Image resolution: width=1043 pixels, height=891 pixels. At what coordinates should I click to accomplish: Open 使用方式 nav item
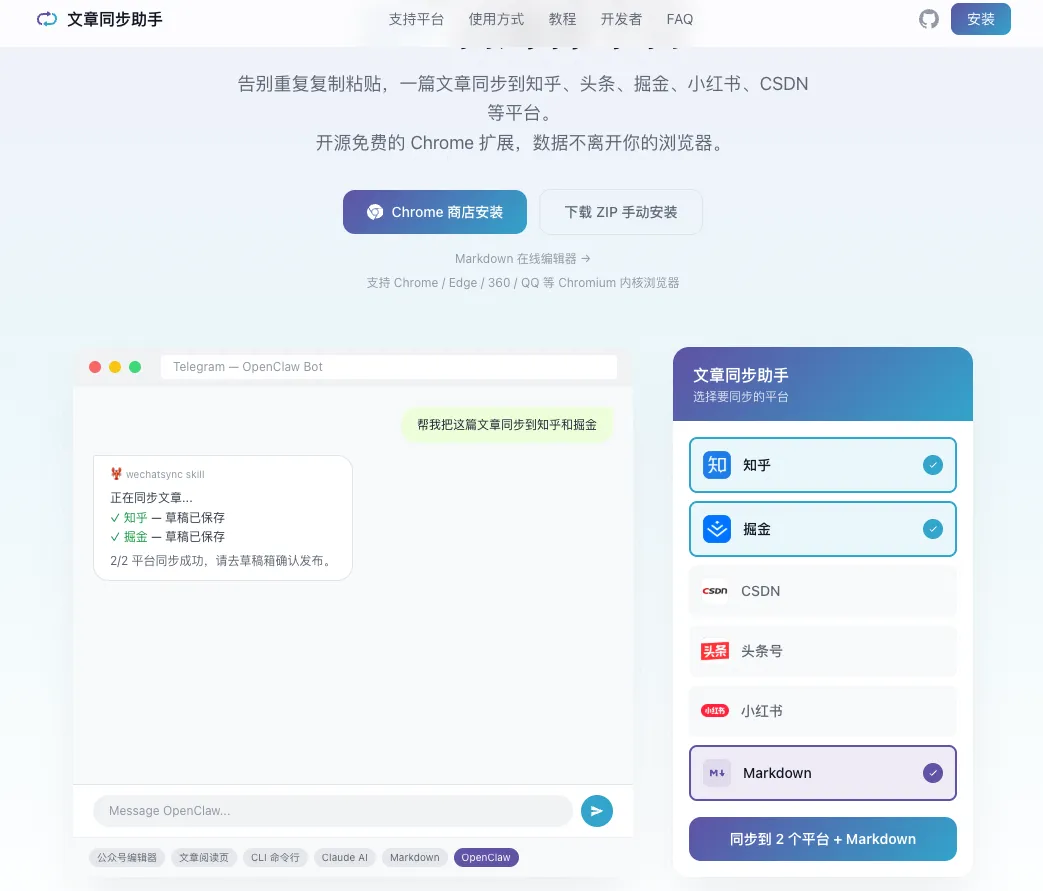tap(496, 19)
